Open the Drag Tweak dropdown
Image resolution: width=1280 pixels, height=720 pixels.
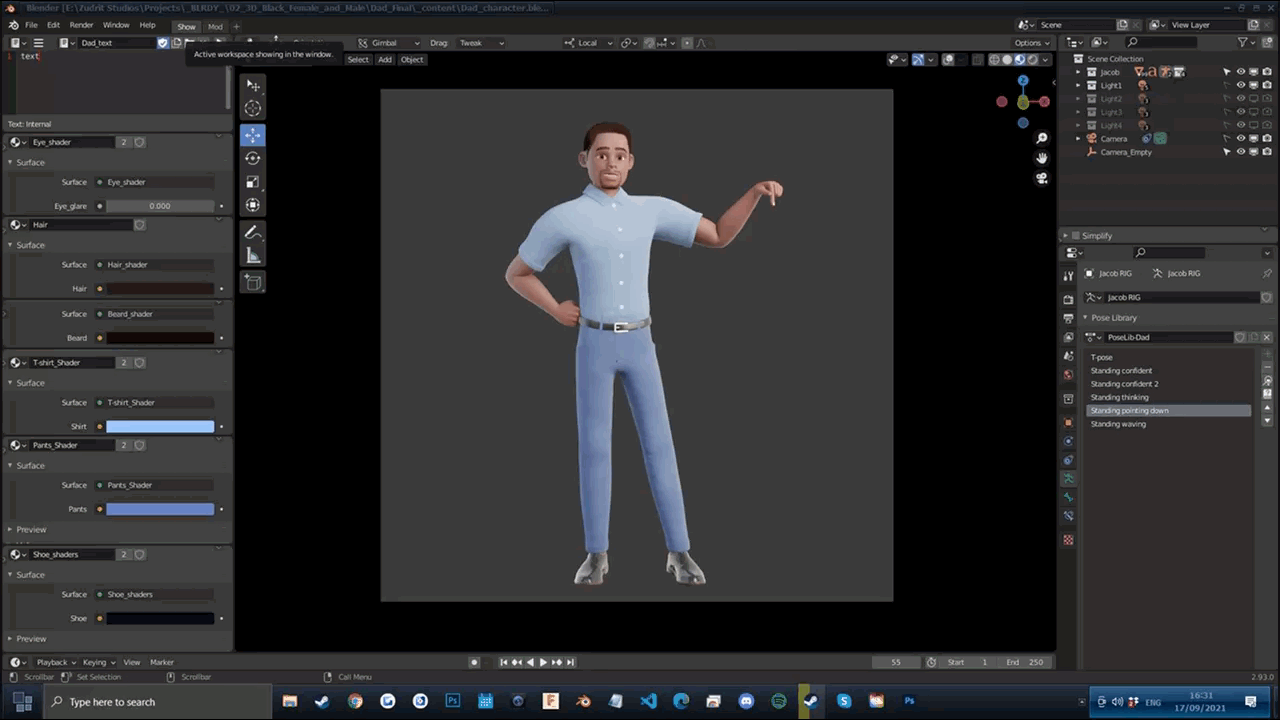tap(481, 43)
